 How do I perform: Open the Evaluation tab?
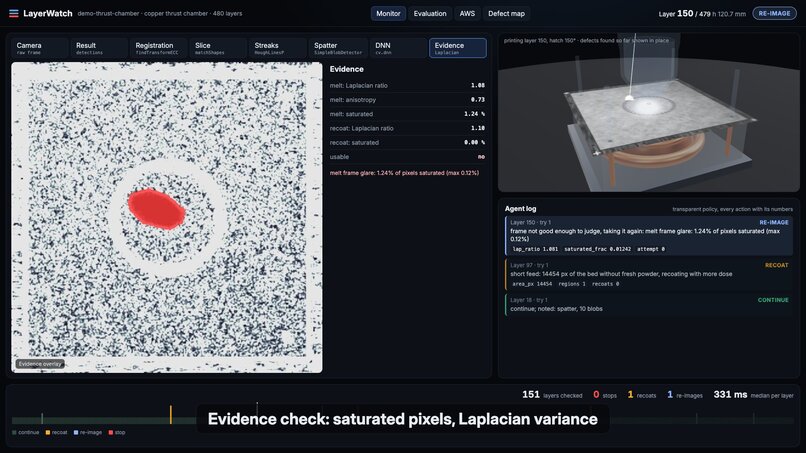coord(430,13)
